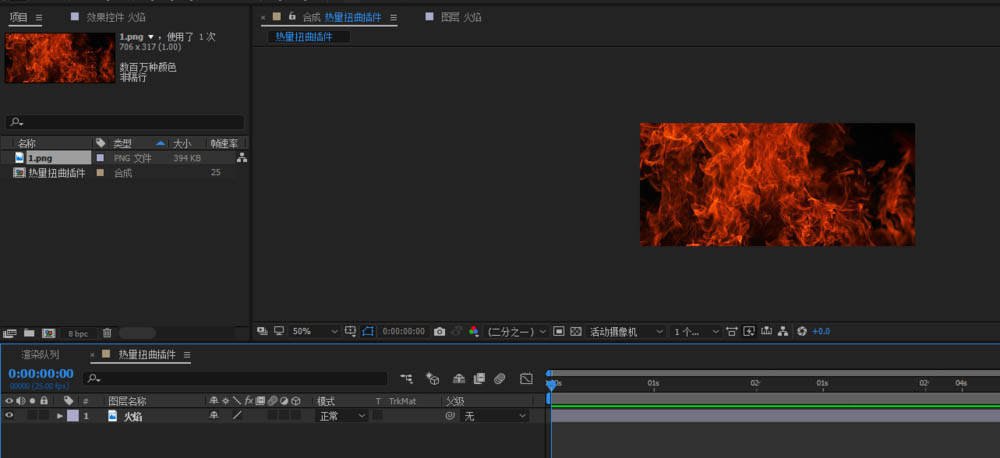Sort Project items by 类型 column
This screenshot has height=458, width=1000.
pyautogui.click(x=122, y=144)
